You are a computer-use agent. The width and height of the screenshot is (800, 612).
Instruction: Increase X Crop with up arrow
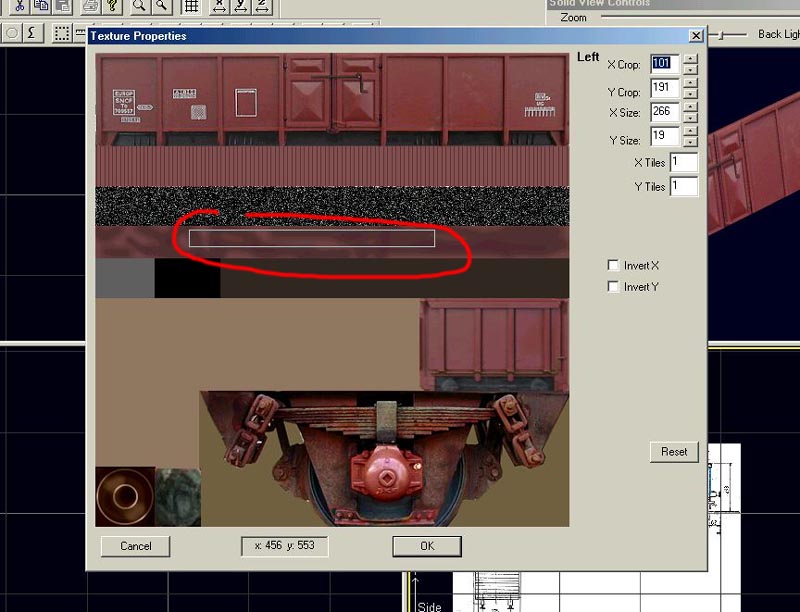(x=690, y=58)
